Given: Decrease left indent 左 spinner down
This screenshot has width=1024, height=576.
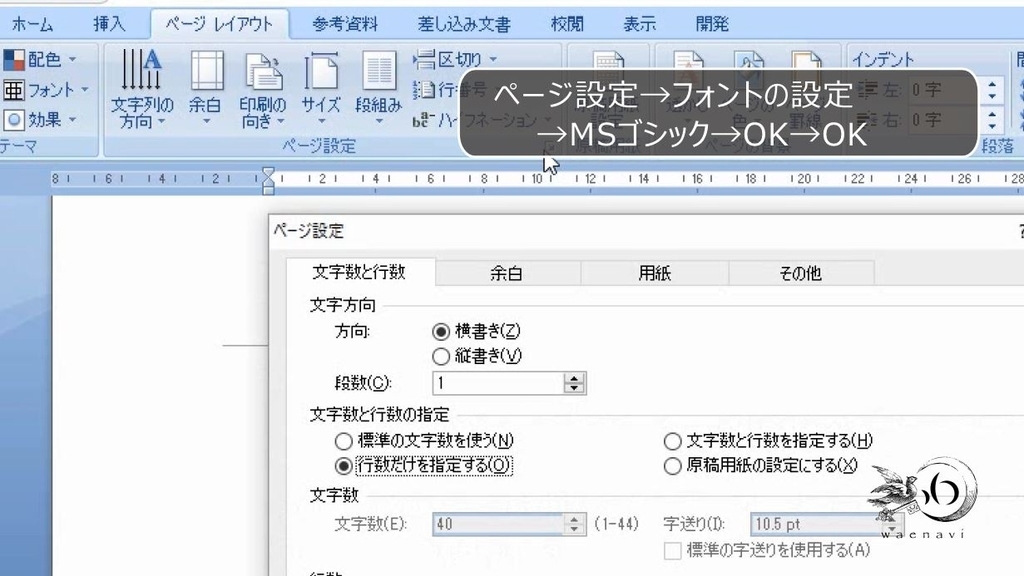Looking at the screenshot, I should pos(992,95).
